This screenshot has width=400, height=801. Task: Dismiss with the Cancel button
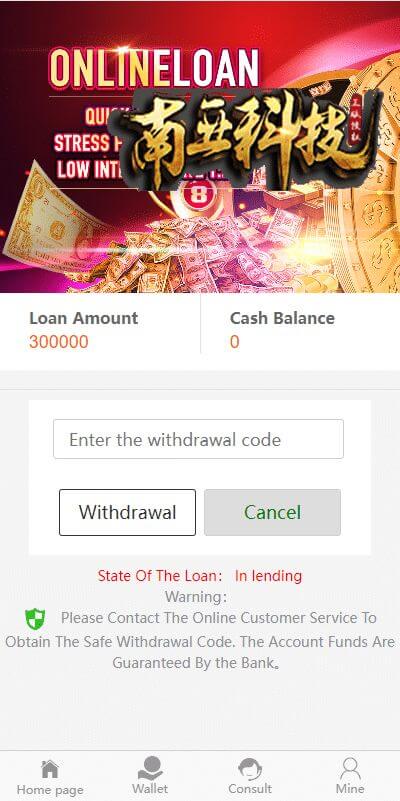272,512
